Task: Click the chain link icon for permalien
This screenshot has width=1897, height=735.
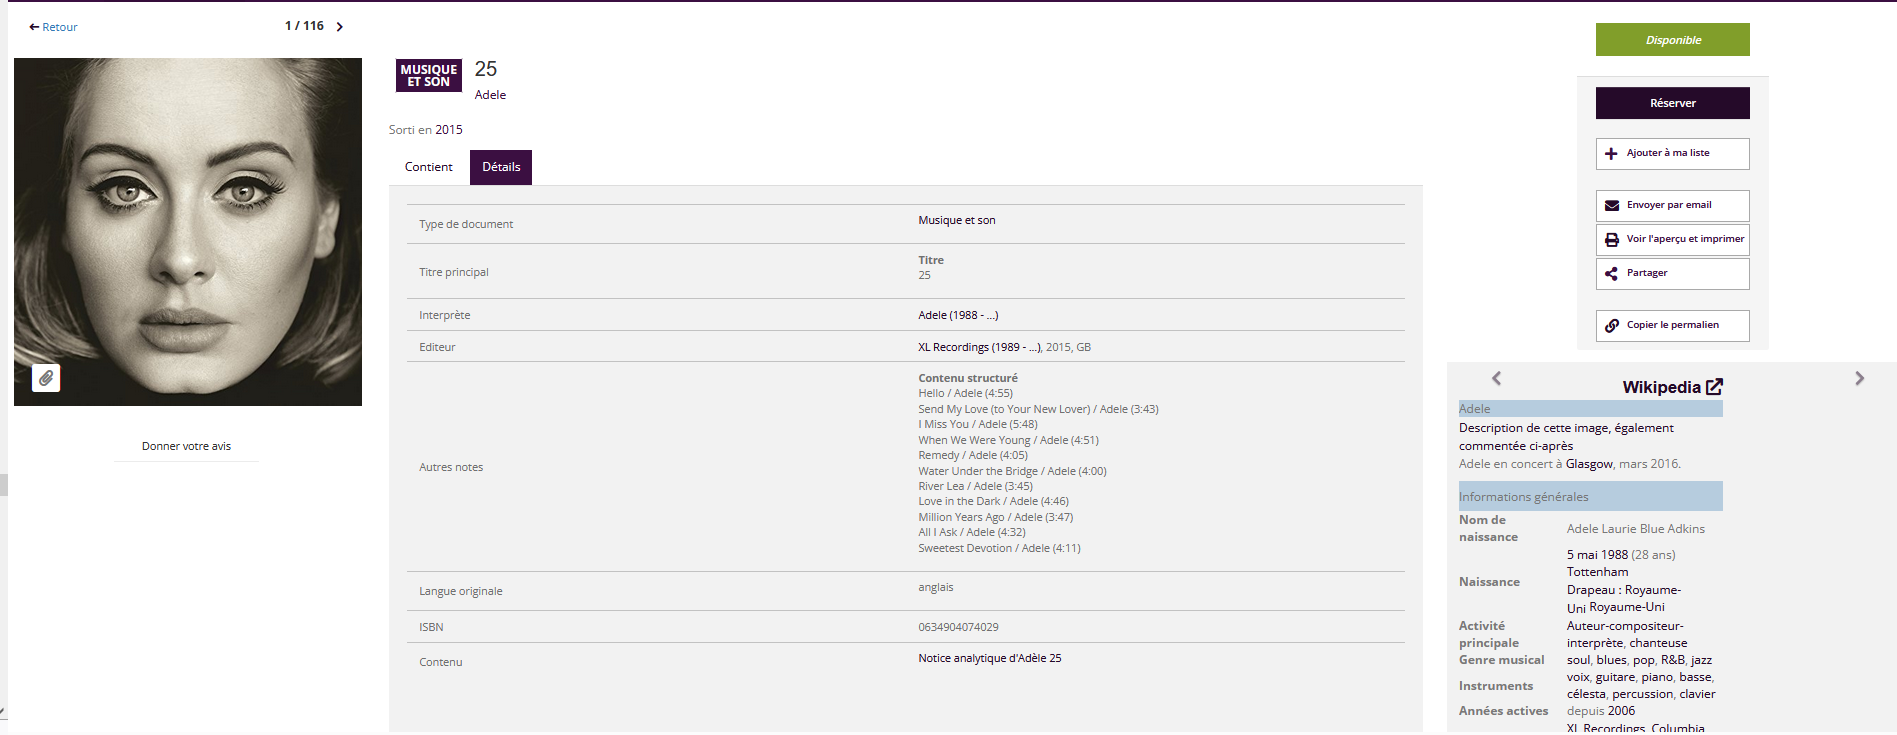Action: (1611, 326)
